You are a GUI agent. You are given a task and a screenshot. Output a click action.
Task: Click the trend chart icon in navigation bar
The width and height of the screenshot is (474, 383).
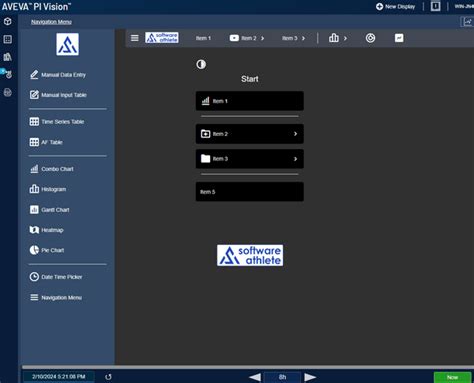[x=399, y=38]
